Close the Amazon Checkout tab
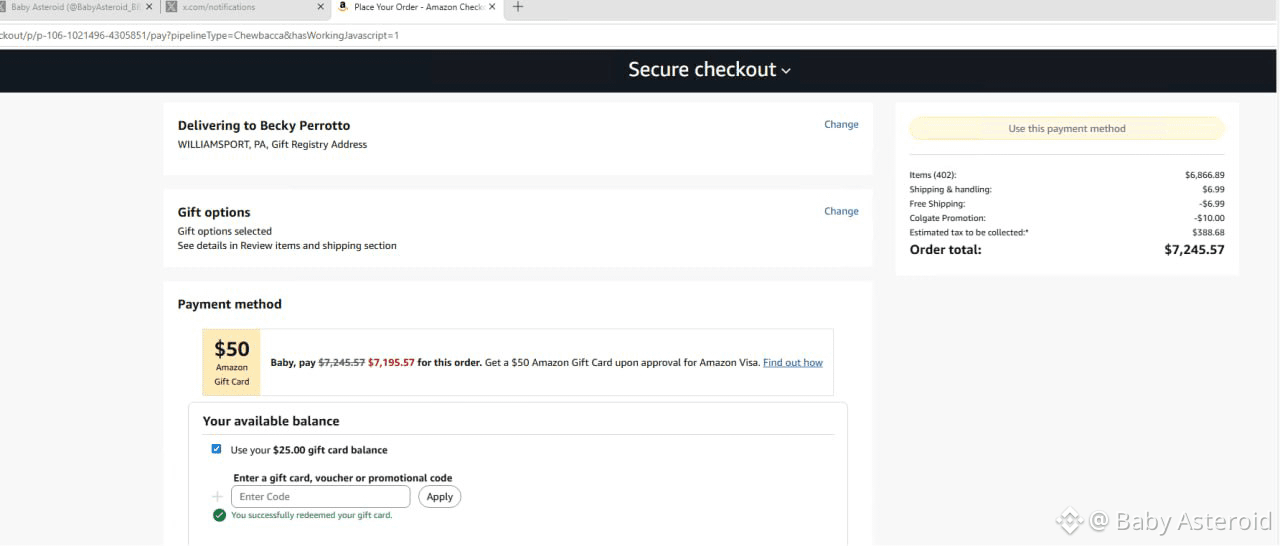The height and width of the screenshot is (546, 1280). click(x=492, y=7)
